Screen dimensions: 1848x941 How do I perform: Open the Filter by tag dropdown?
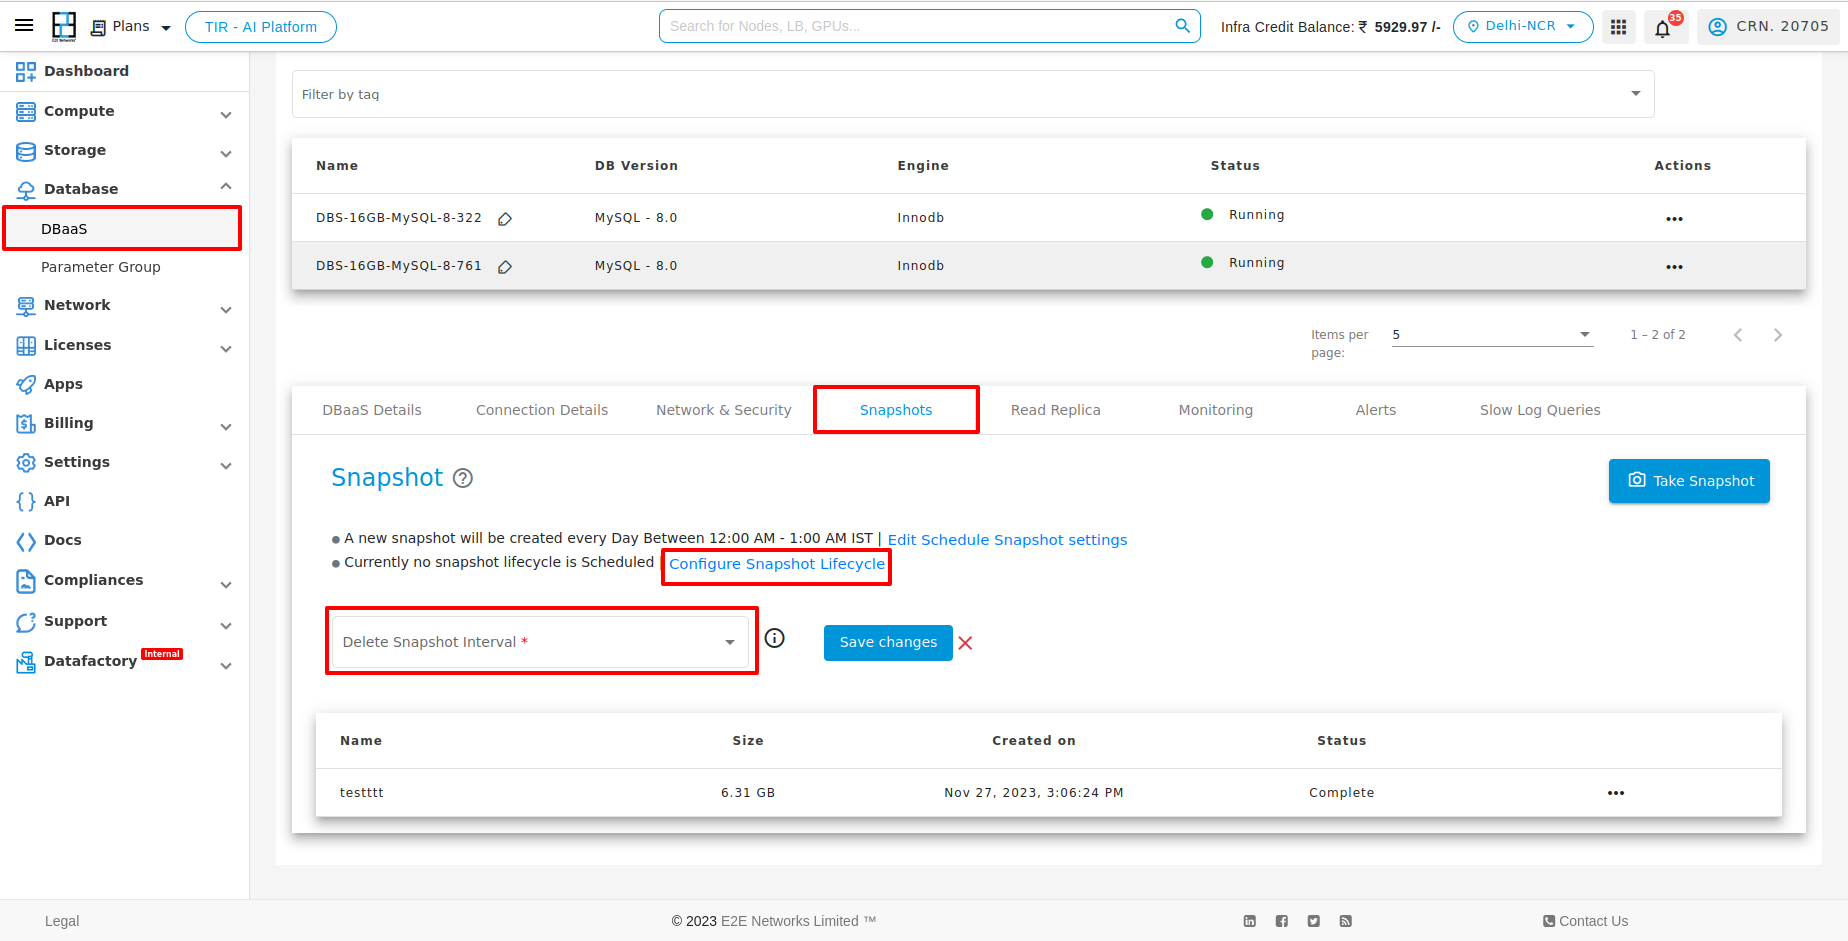point(972,94)
